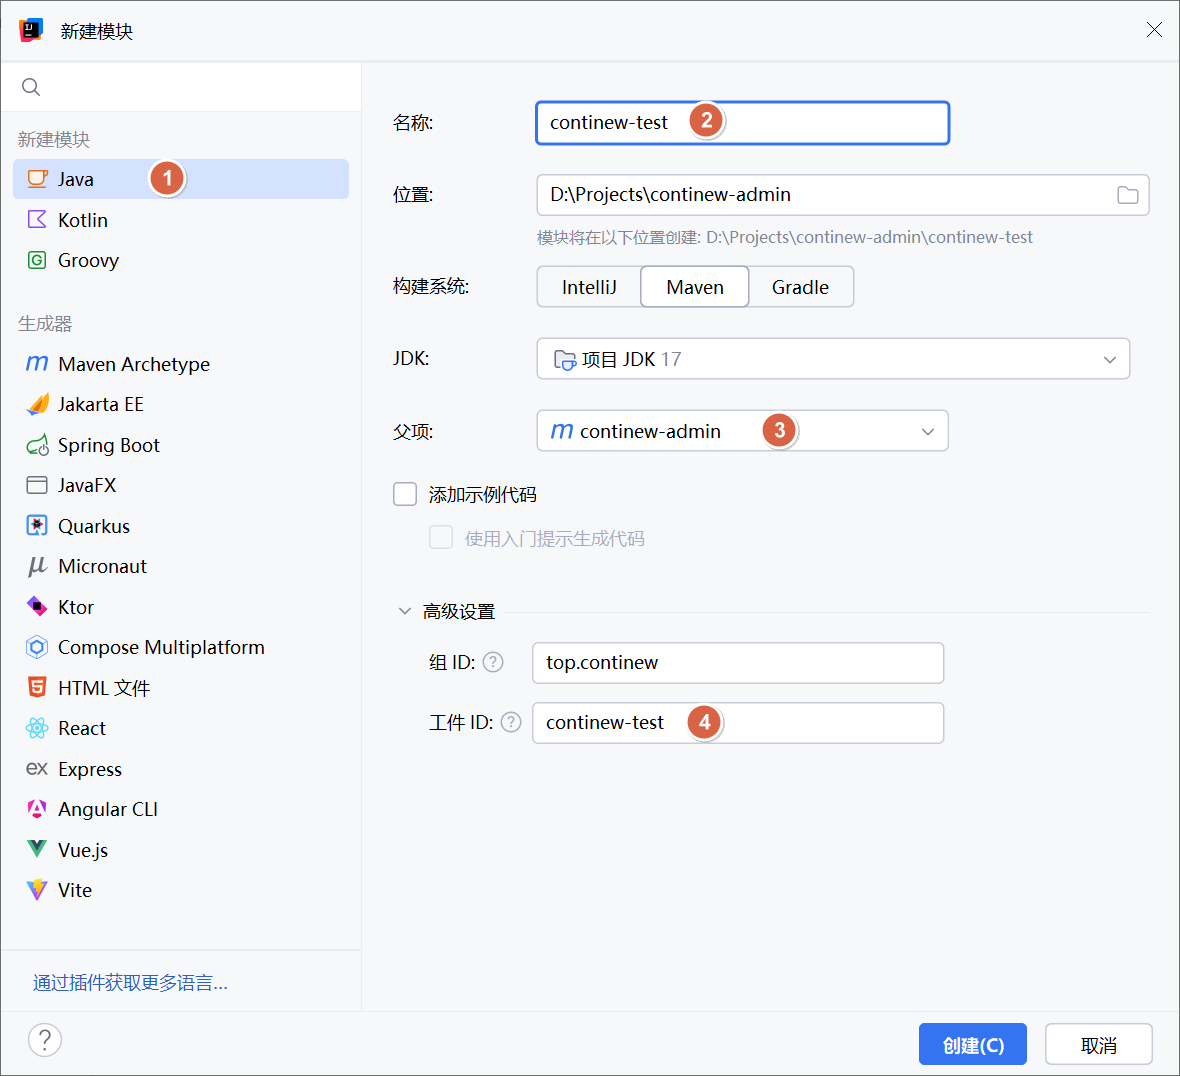1180x1076 pixels.
Task: Toggle the 使用入门提示生成代码 checkbox
Action: point(441,538)
